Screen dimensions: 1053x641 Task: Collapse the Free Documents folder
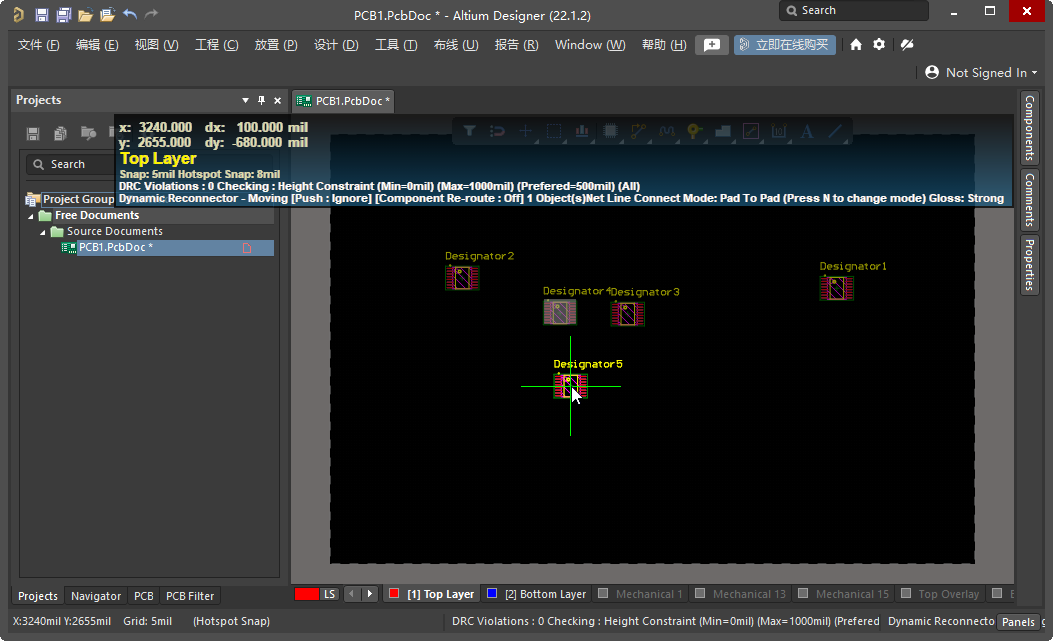click(x=28, y=214)
